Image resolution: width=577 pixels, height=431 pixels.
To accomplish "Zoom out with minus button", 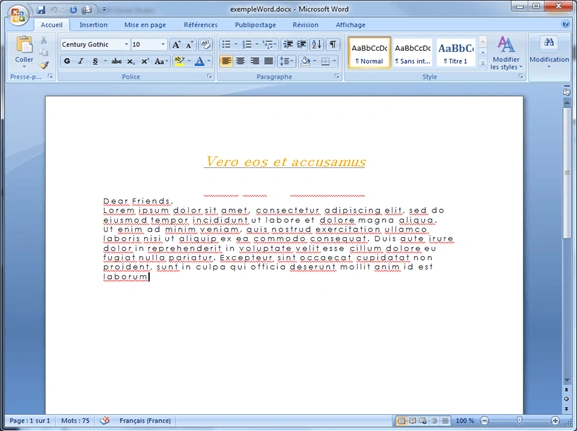I will (x=485, y=420).
